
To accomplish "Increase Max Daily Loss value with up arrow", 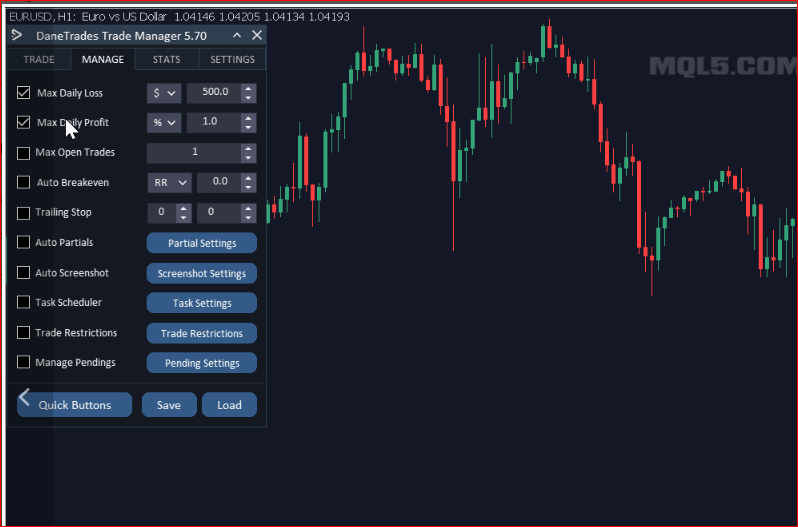I will pyautogui.click(x=248, y=89).
